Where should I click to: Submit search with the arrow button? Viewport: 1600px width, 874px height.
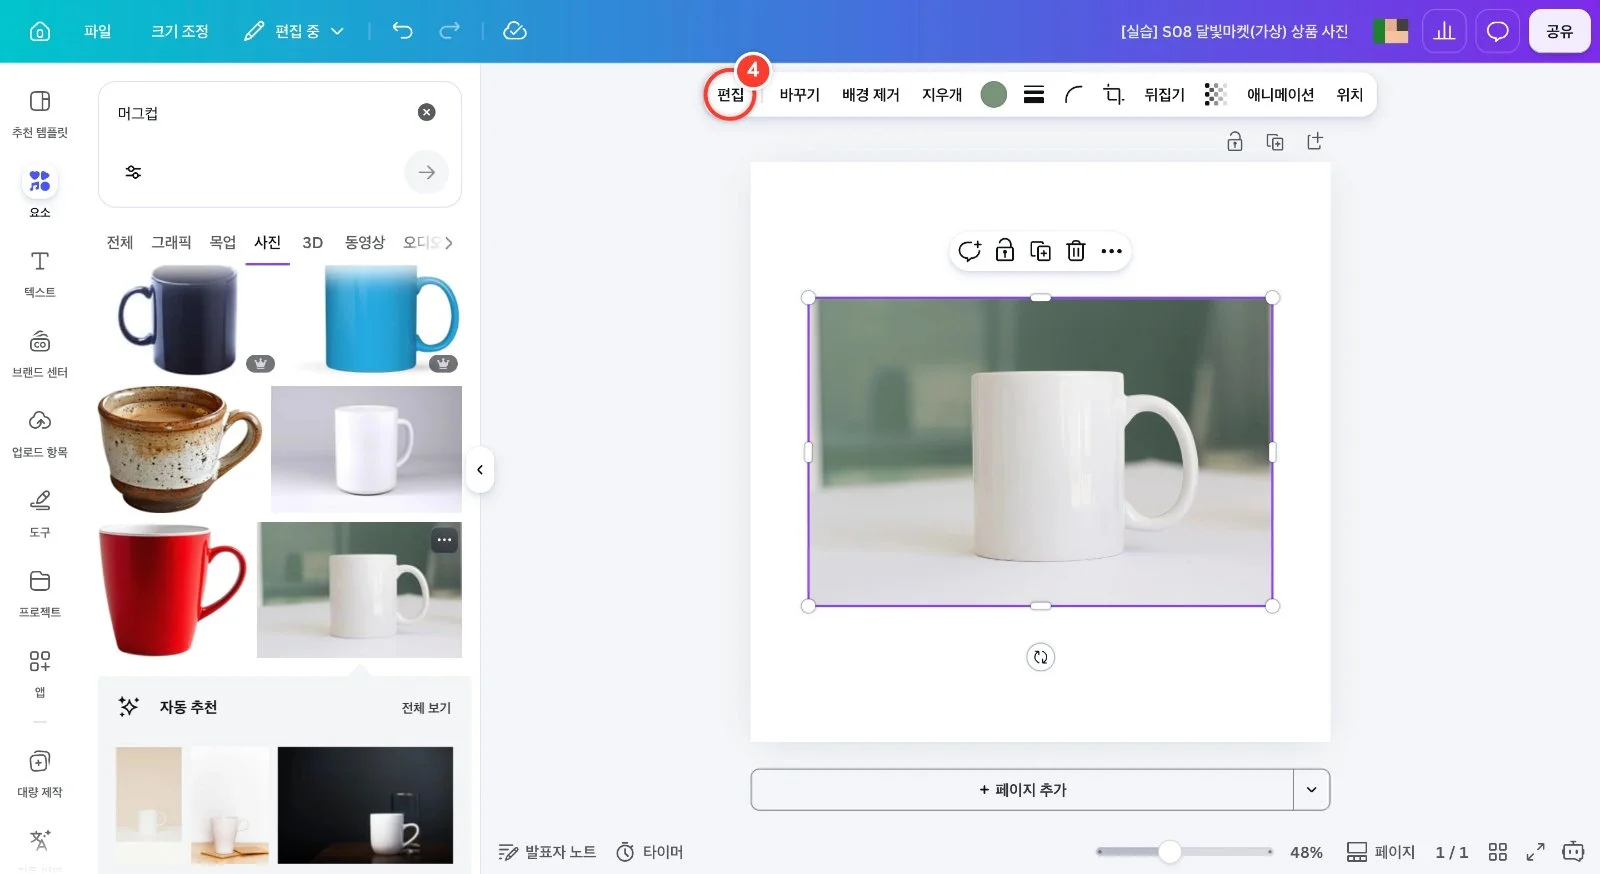(x=427, y=172)
